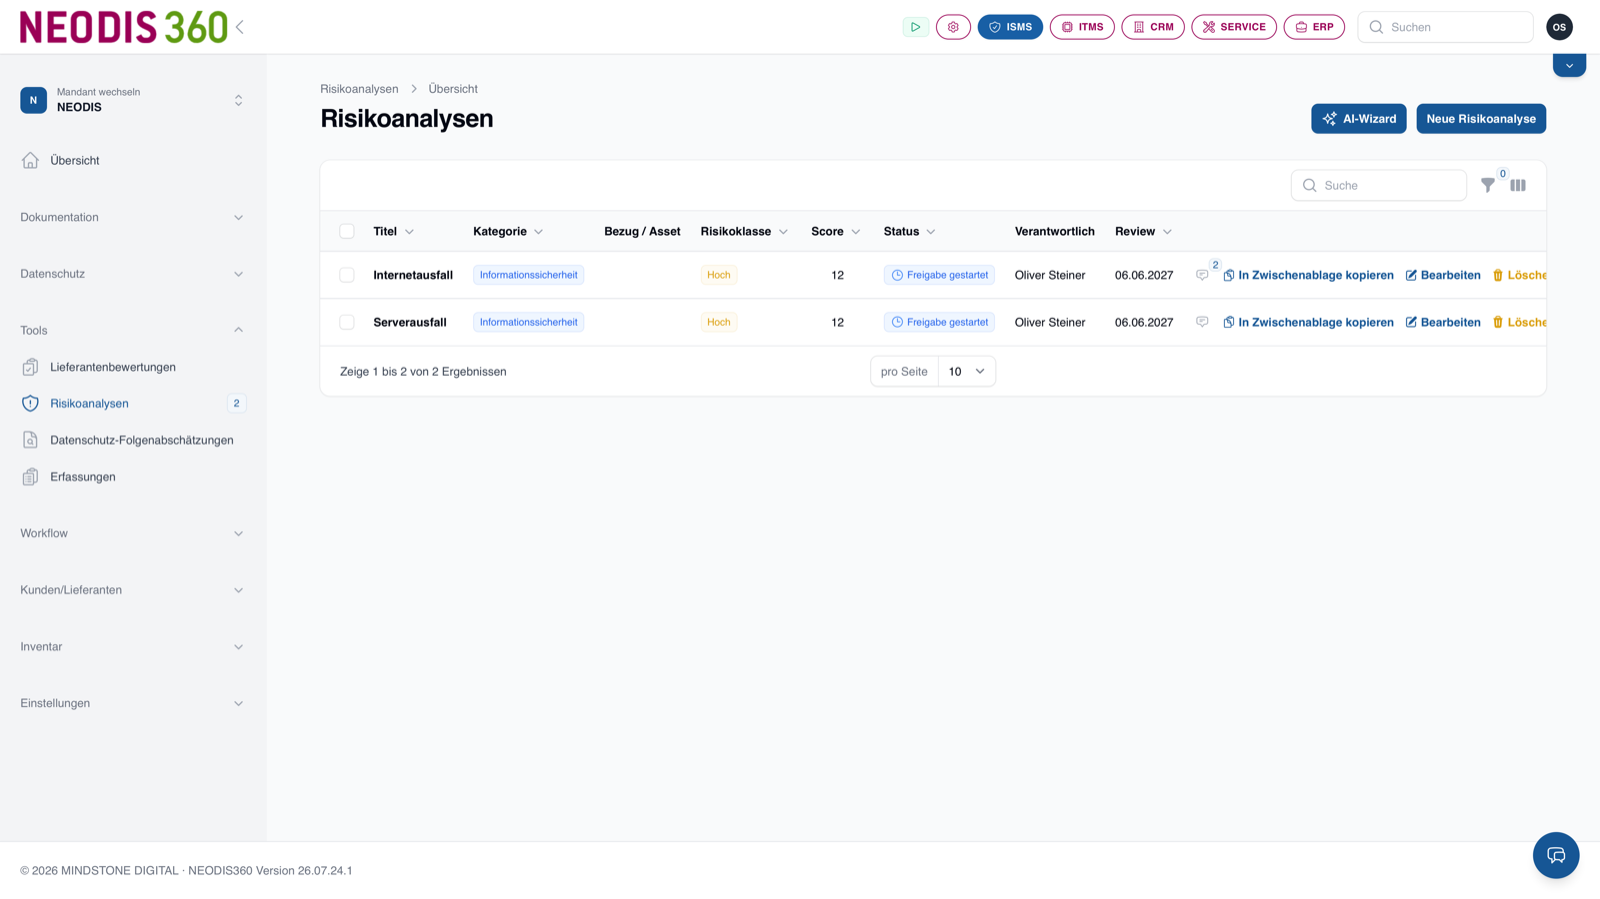Toggle the select-all checkbox in table header
The width and height of the screenshot is (1600, 899).
coord(347,231)
